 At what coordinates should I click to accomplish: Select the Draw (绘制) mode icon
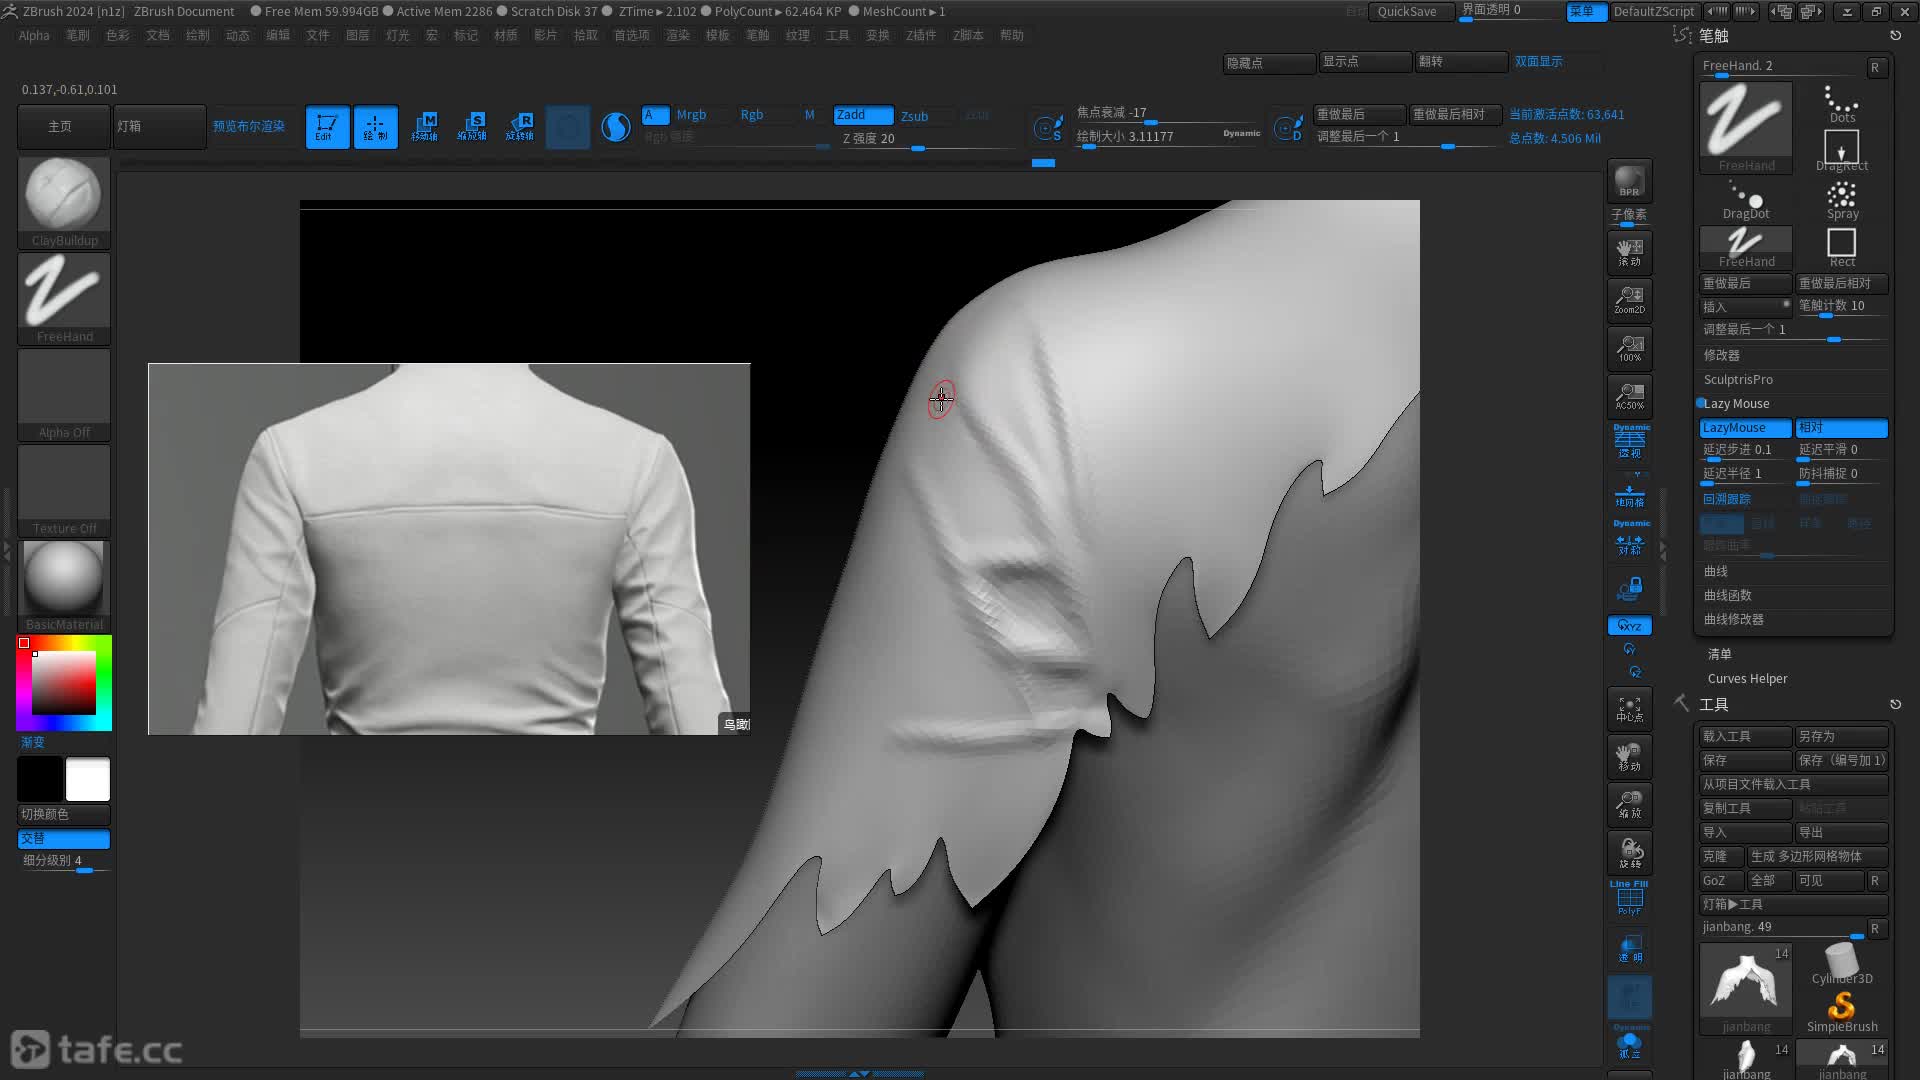click(375, 127)
